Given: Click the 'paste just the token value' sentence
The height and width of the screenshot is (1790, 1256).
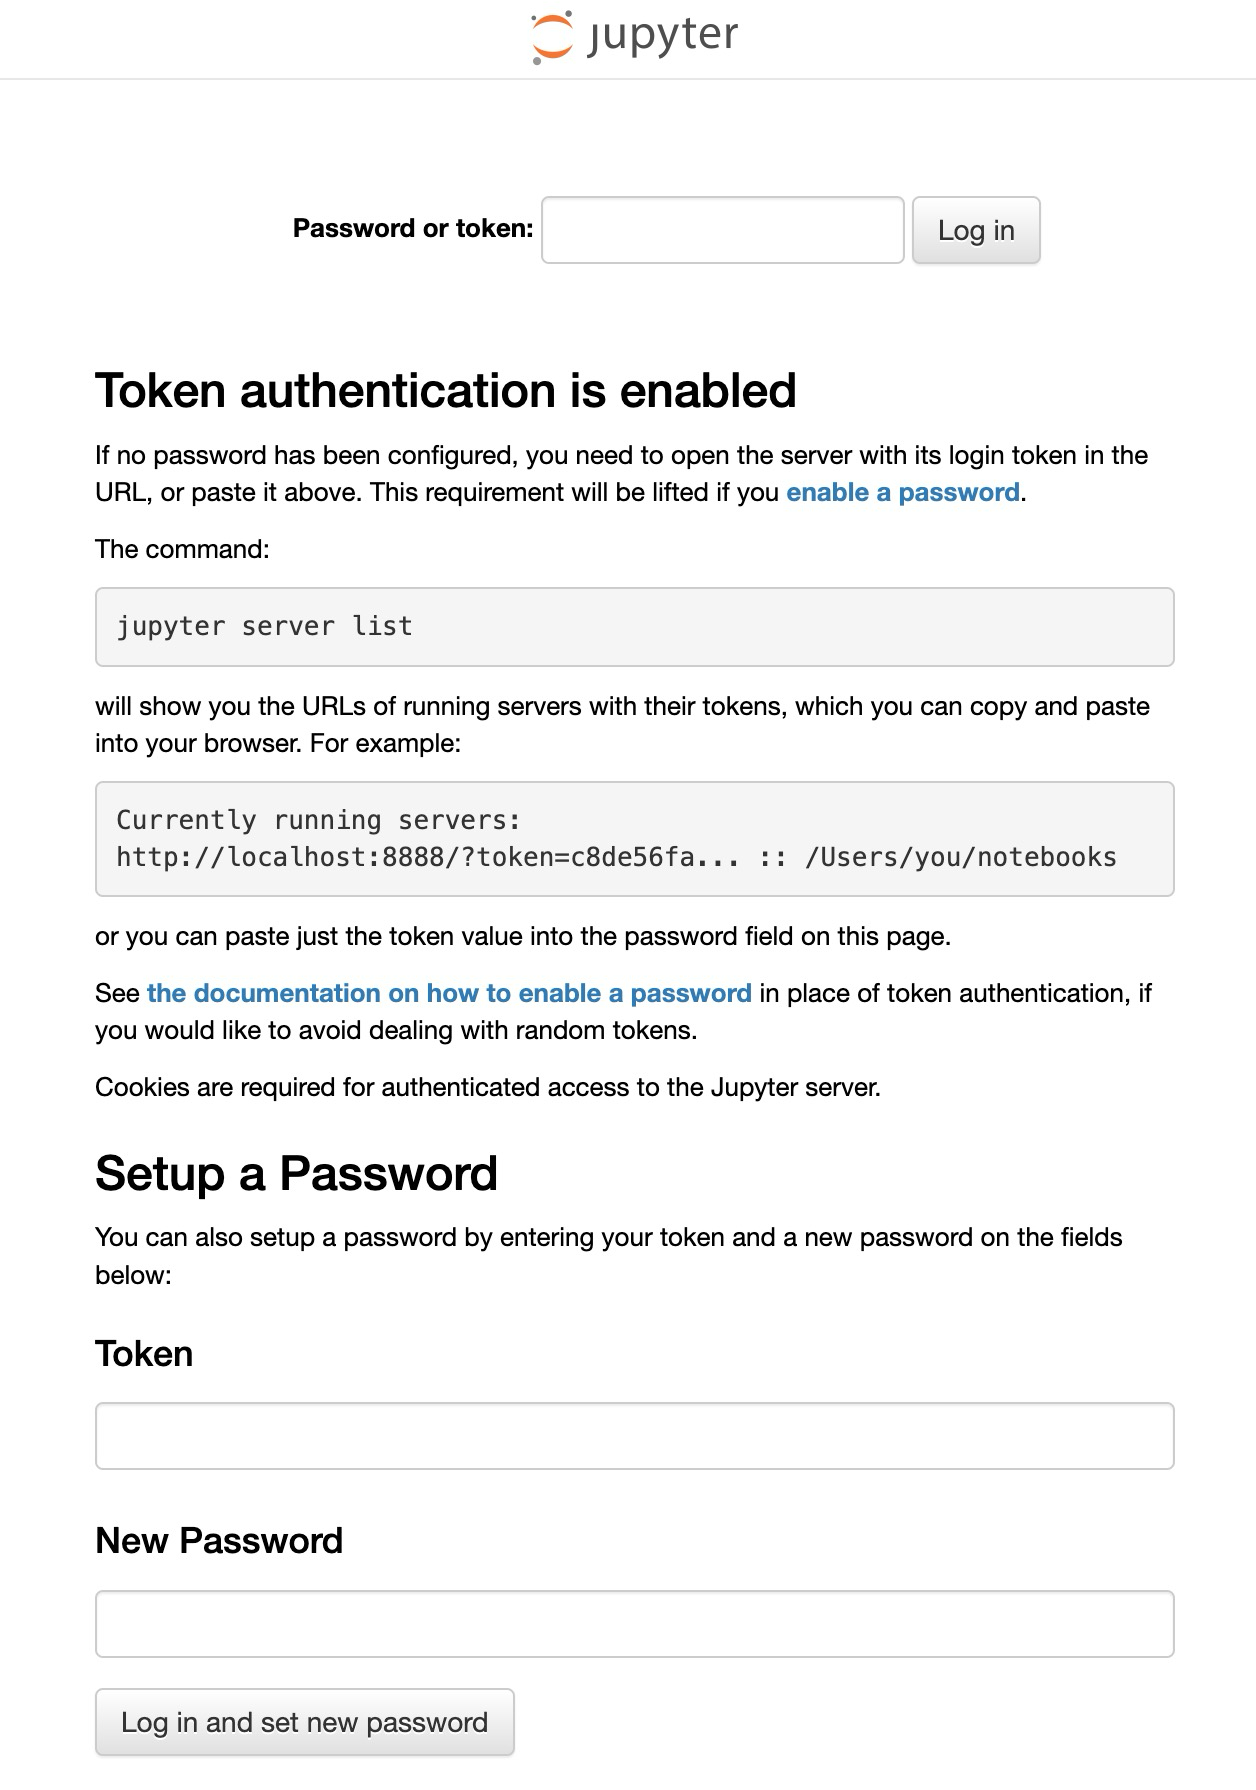Looking at the screenshot, I should (522, 936).
